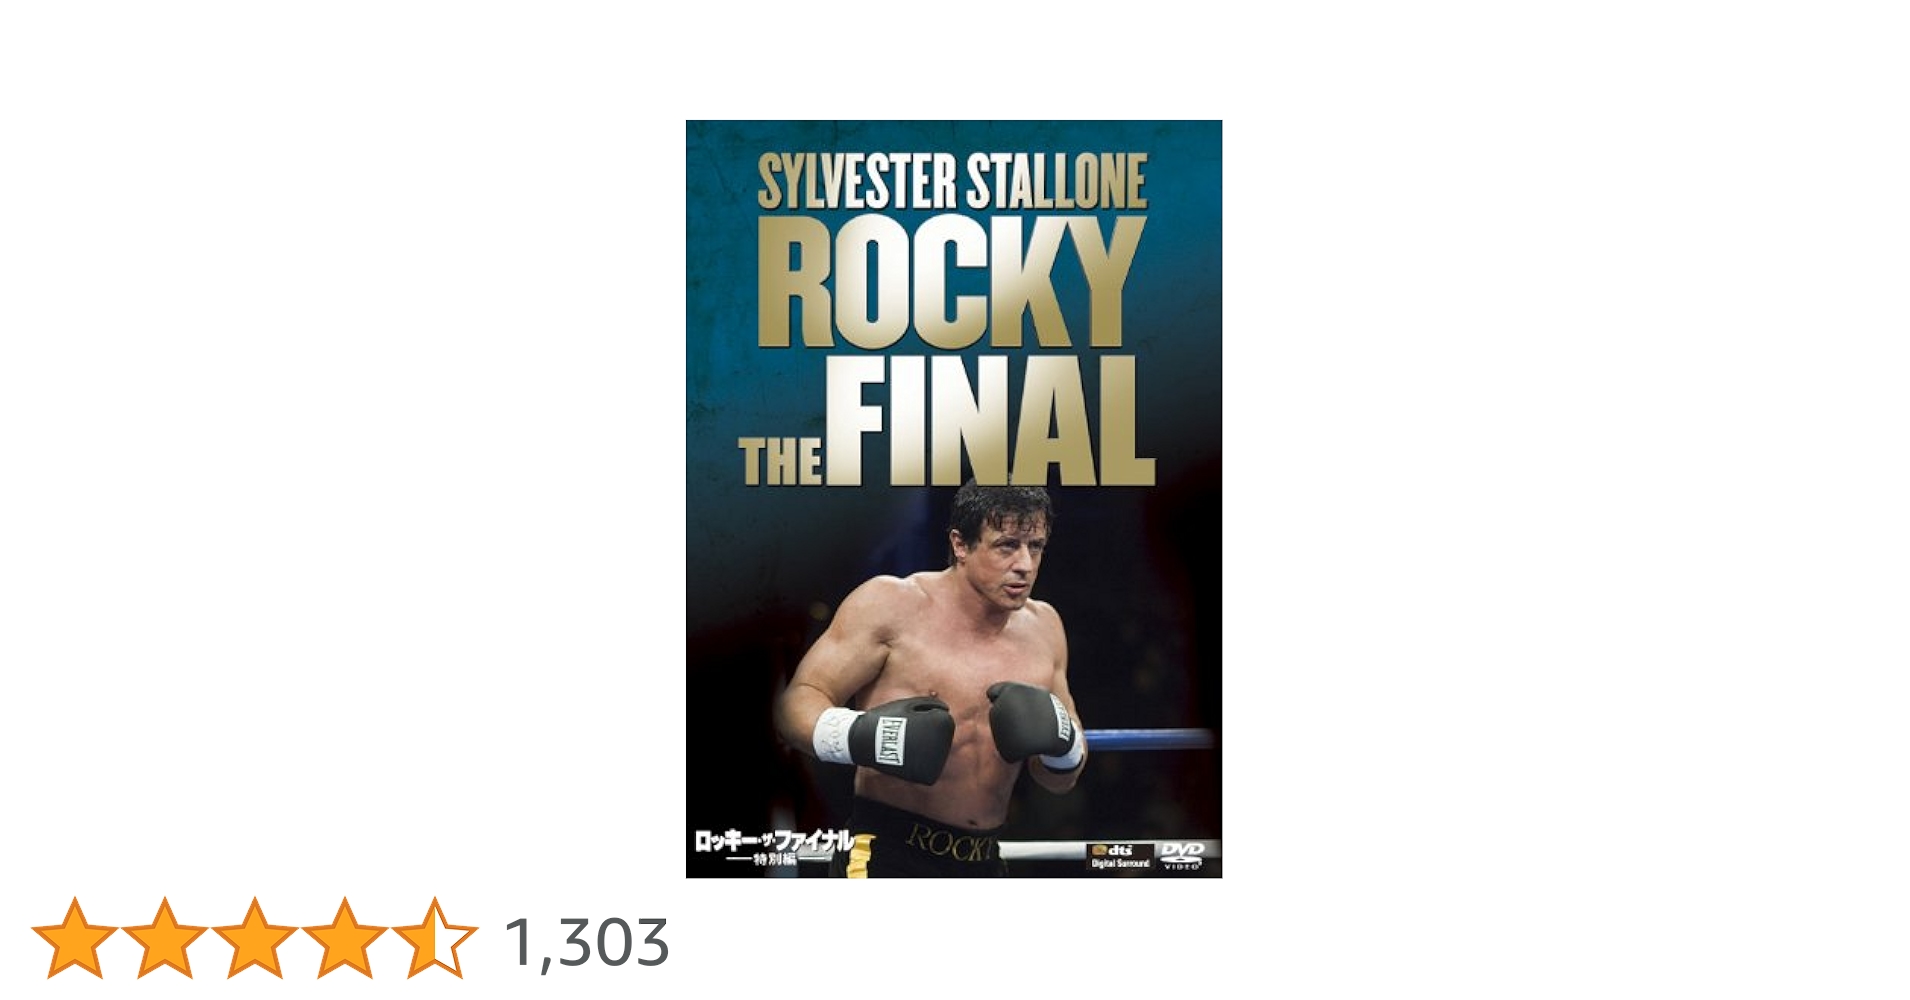The width and height of the screenshot is (1910, 1000).
Task: Click the dts Digital Surround logo
Action: click(x=1120, y=856)
